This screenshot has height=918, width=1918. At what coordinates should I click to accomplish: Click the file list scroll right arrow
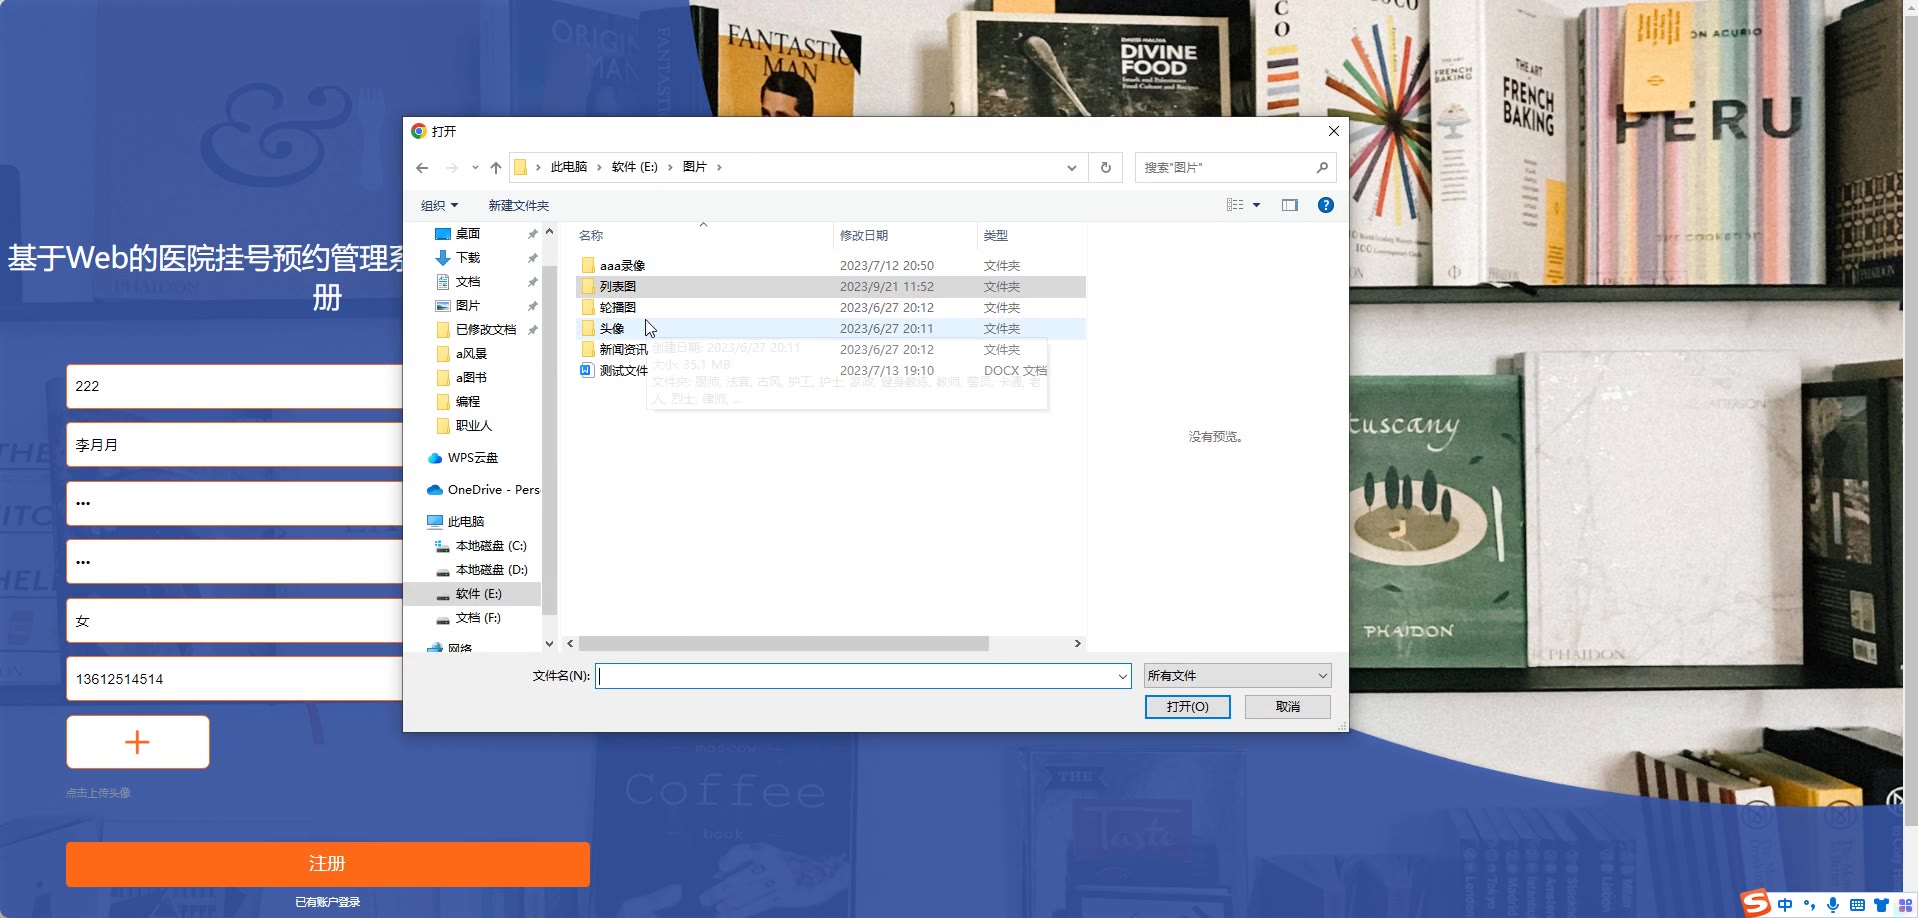1077,644
